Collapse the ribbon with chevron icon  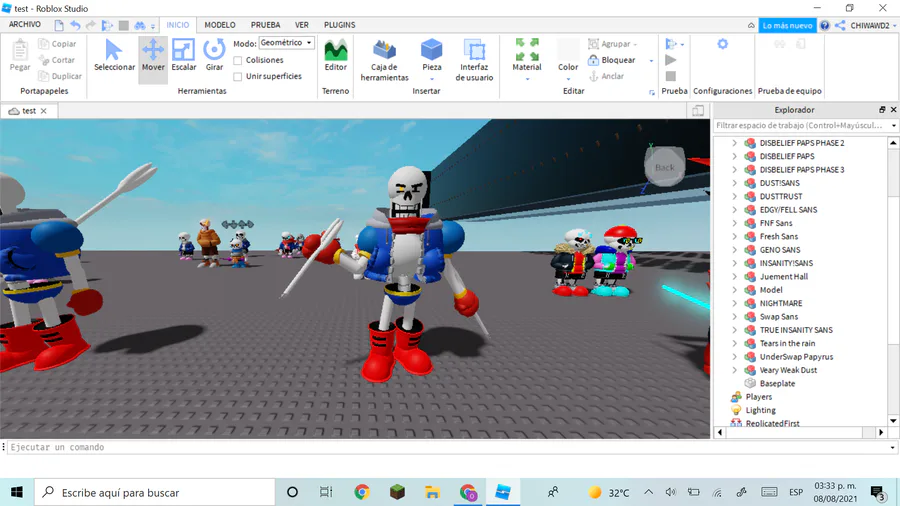tap(751, 25)
